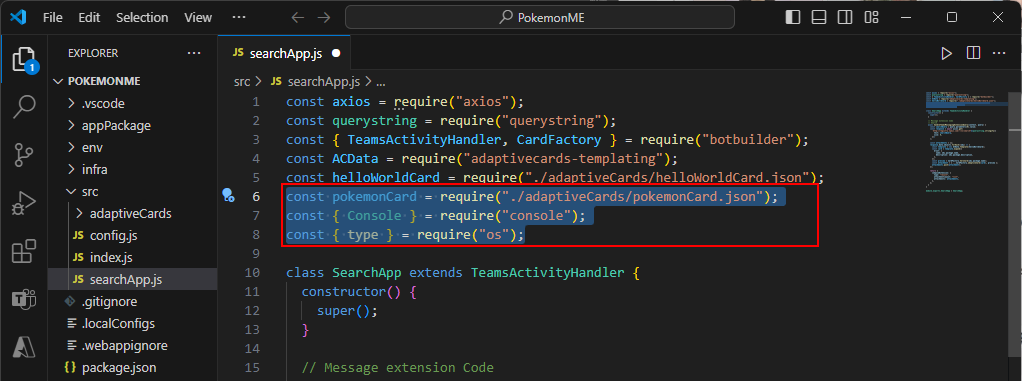Viewport: 1022px width, 381px height.
Task: Click the PokemonME search command center
Action: [x=540, y=18]
